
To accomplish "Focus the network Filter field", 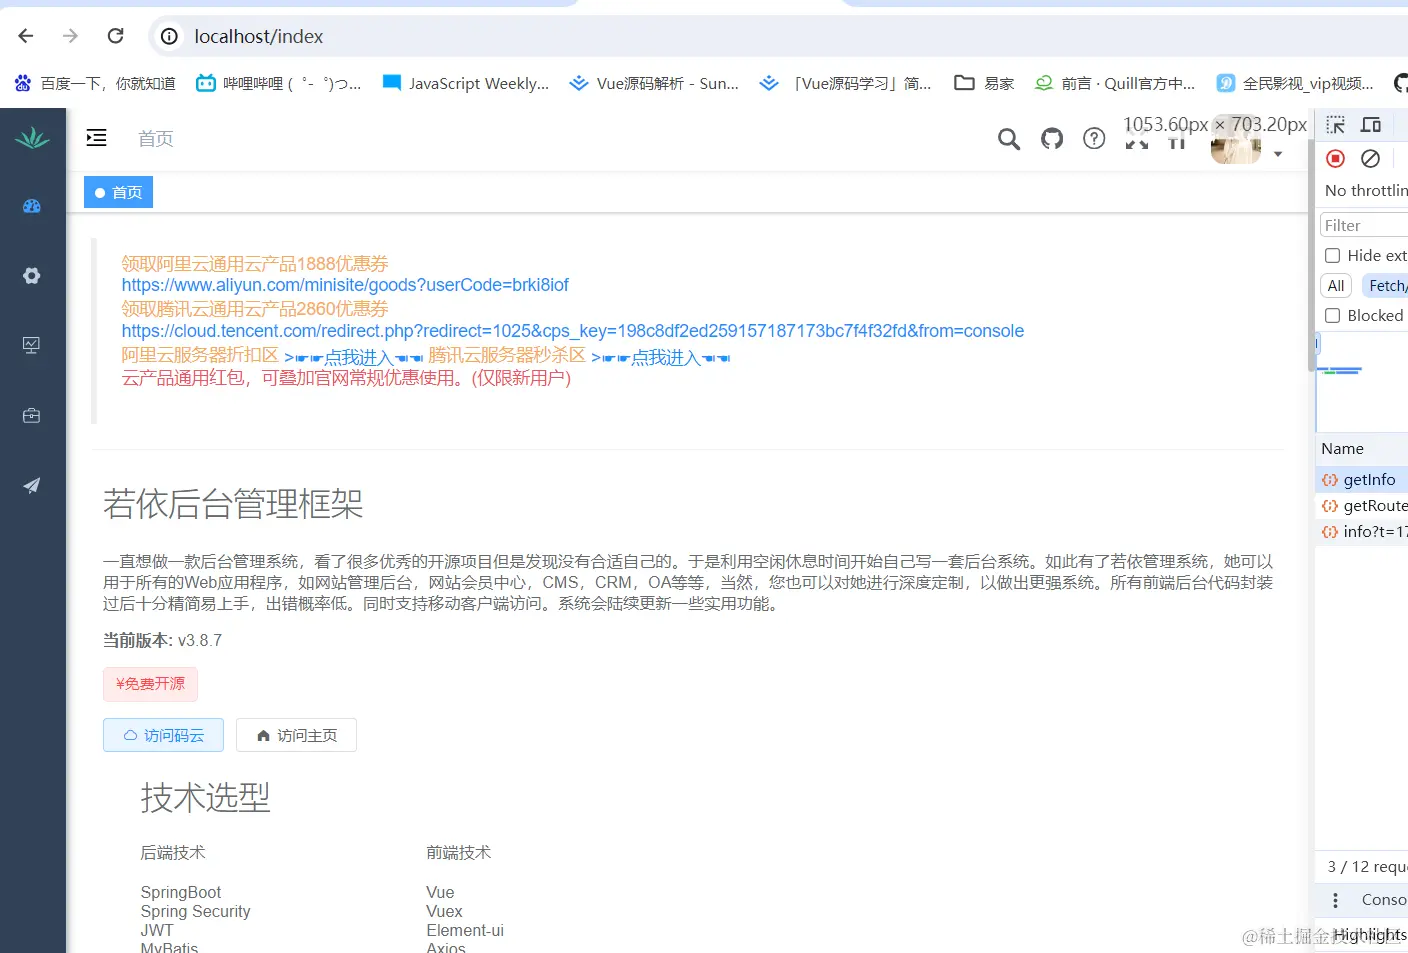I will coord(1364,226).
